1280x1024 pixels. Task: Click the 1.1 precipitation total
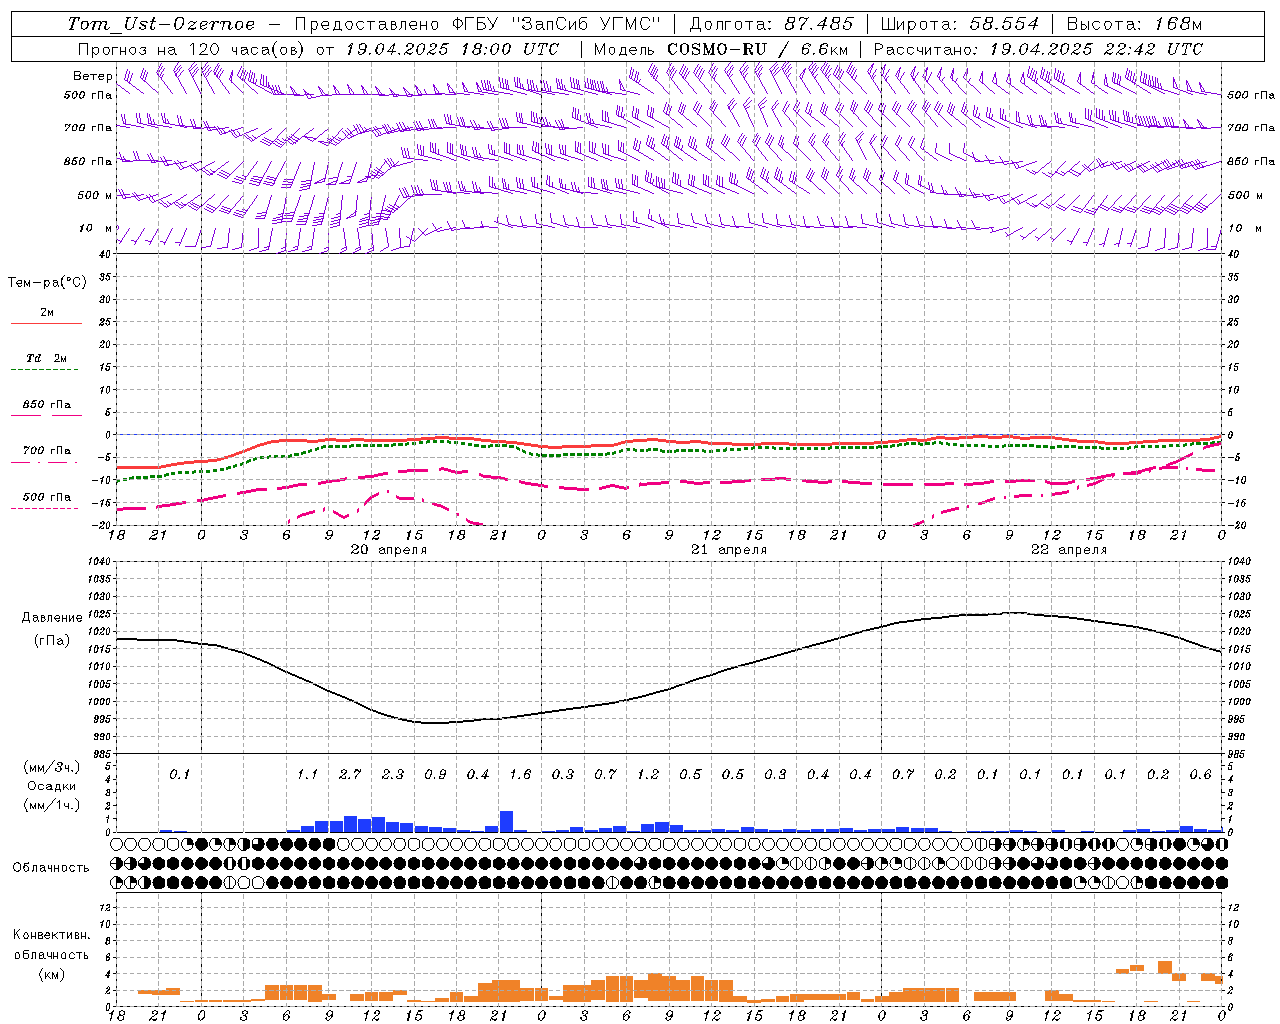point(307,775)
